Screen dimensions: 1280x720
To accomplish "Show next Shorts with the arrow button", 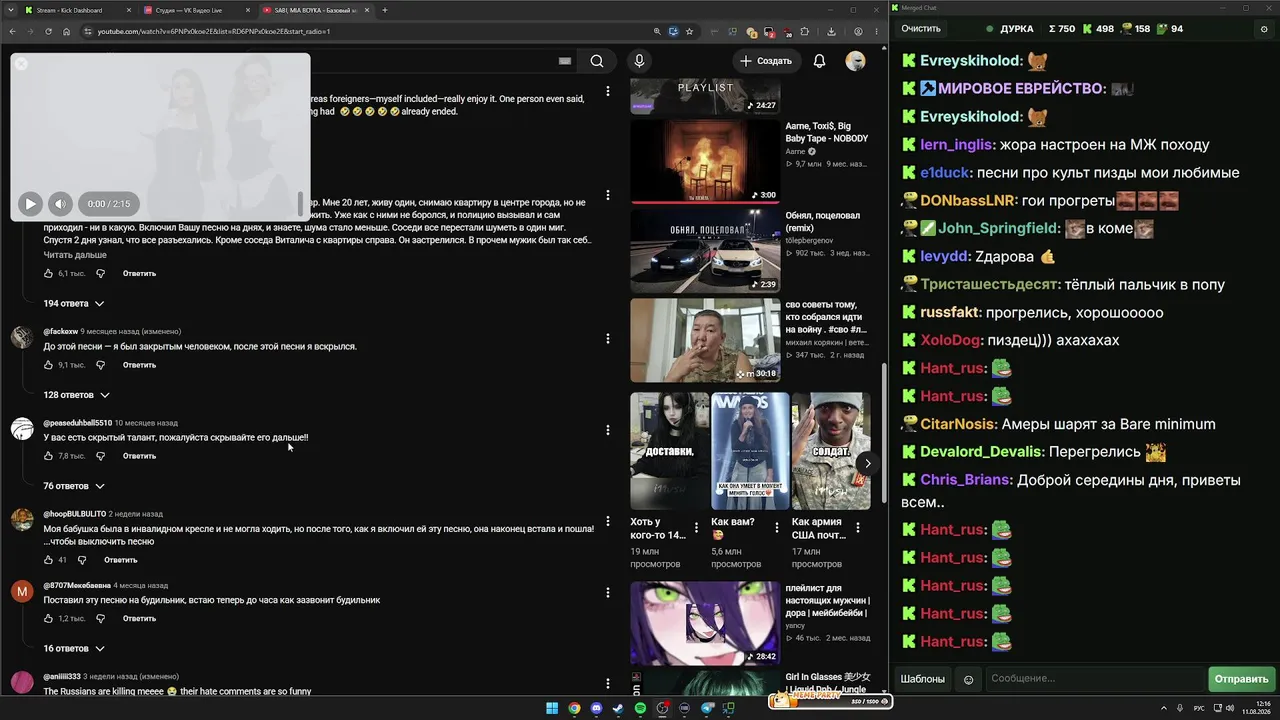I will pyautogui.click(x=868, y=463).
